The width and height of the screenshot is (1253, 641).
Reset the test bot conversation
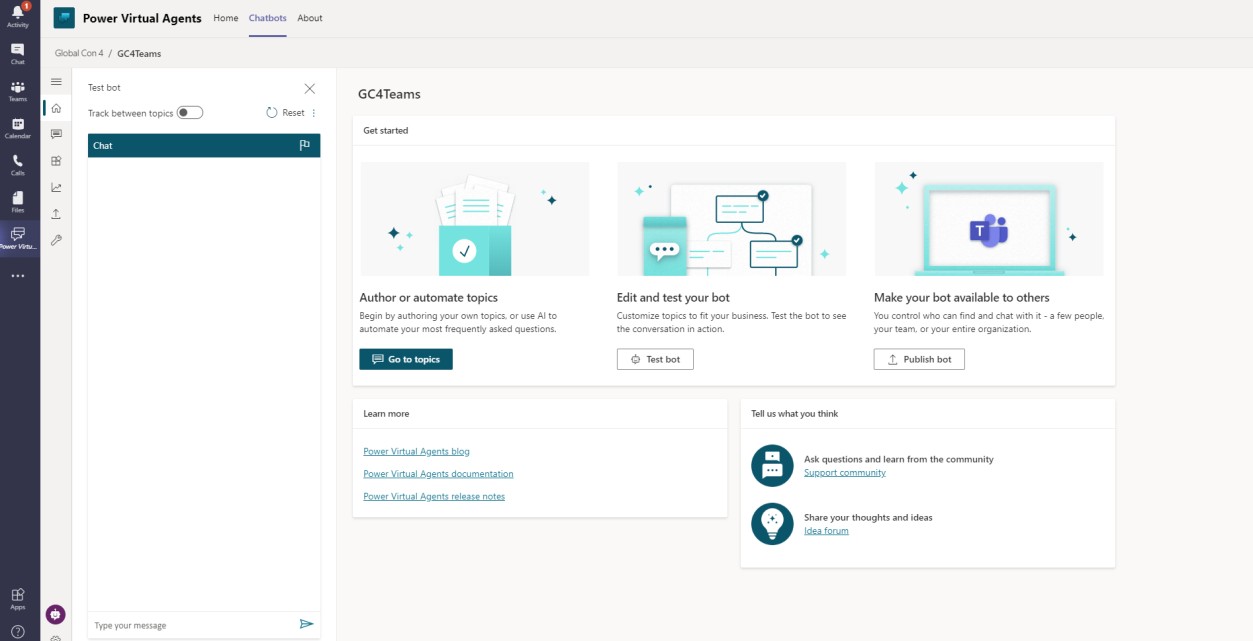pyautogui.click(x=286, y=113)
